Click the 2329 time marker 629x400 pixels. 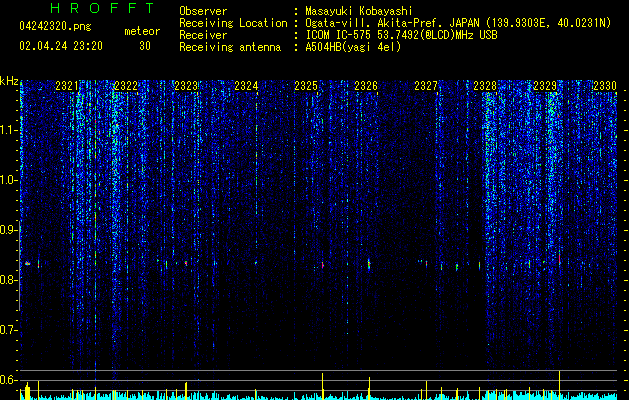(x=545, y=86)
